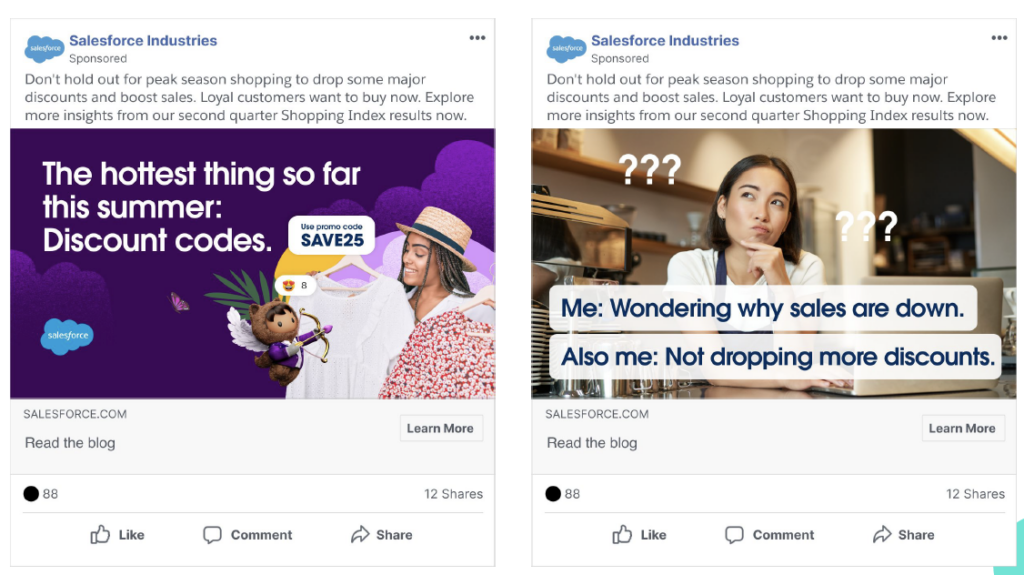The image size is (1024, 575).
Task: Open the three-dot menu on the left ad
Action: 477,38
